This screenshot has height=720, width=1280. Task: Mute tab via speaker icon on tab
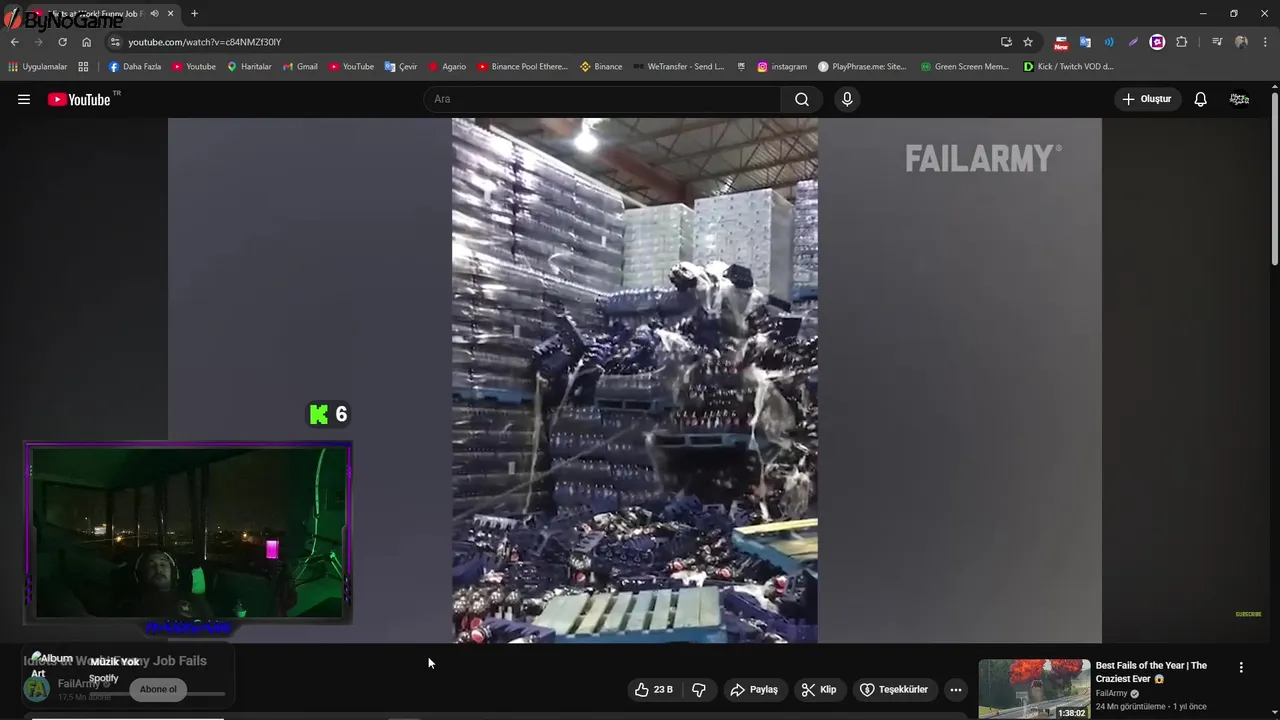154,14
